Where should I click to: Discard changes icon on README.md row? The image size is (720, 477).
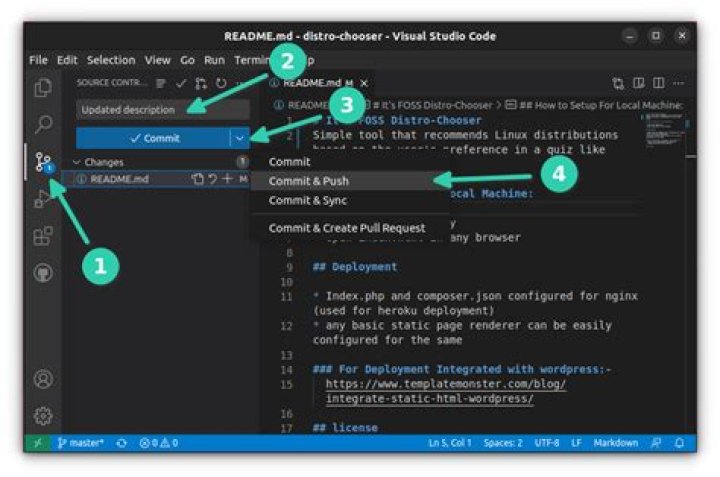pyautogui.click(x=213, y=179)
